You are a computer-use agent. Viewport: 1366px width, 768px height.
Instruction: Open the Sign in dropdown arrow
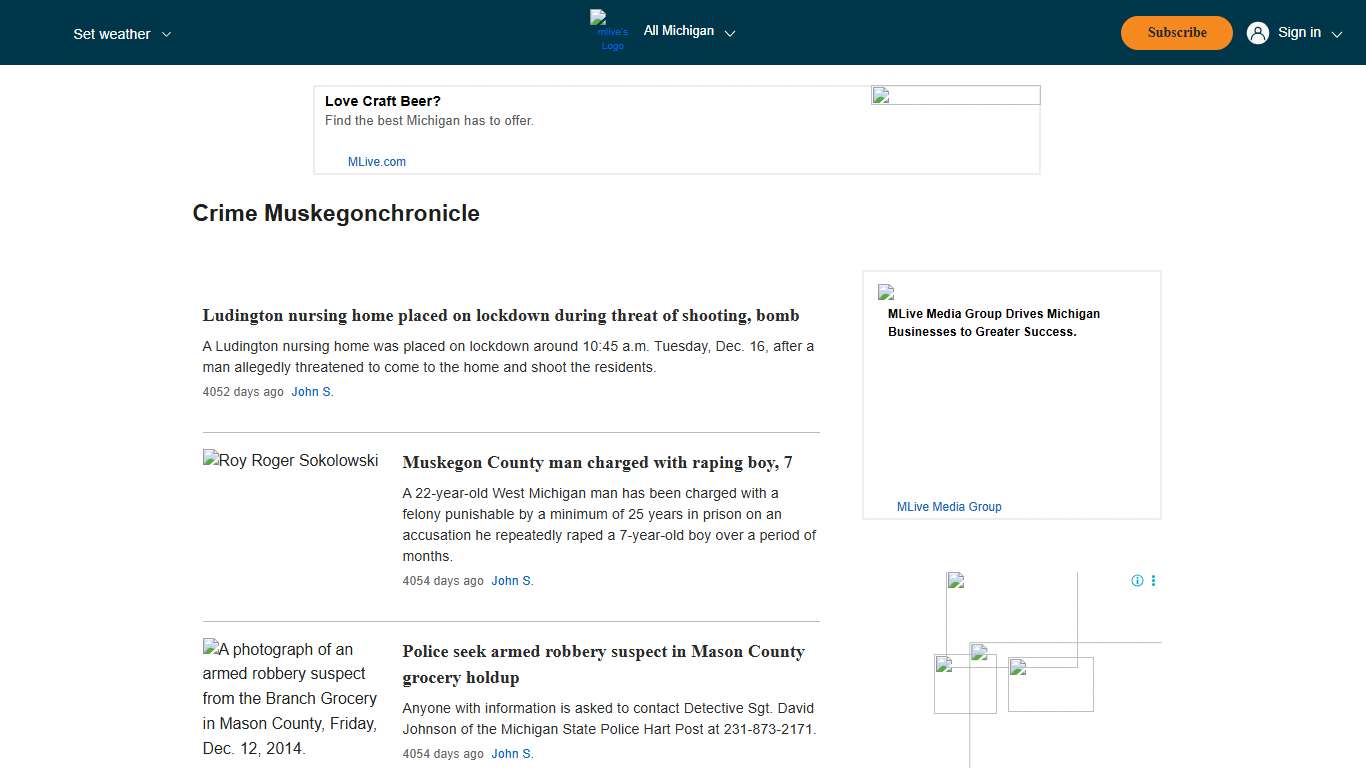coord(1337,34)
